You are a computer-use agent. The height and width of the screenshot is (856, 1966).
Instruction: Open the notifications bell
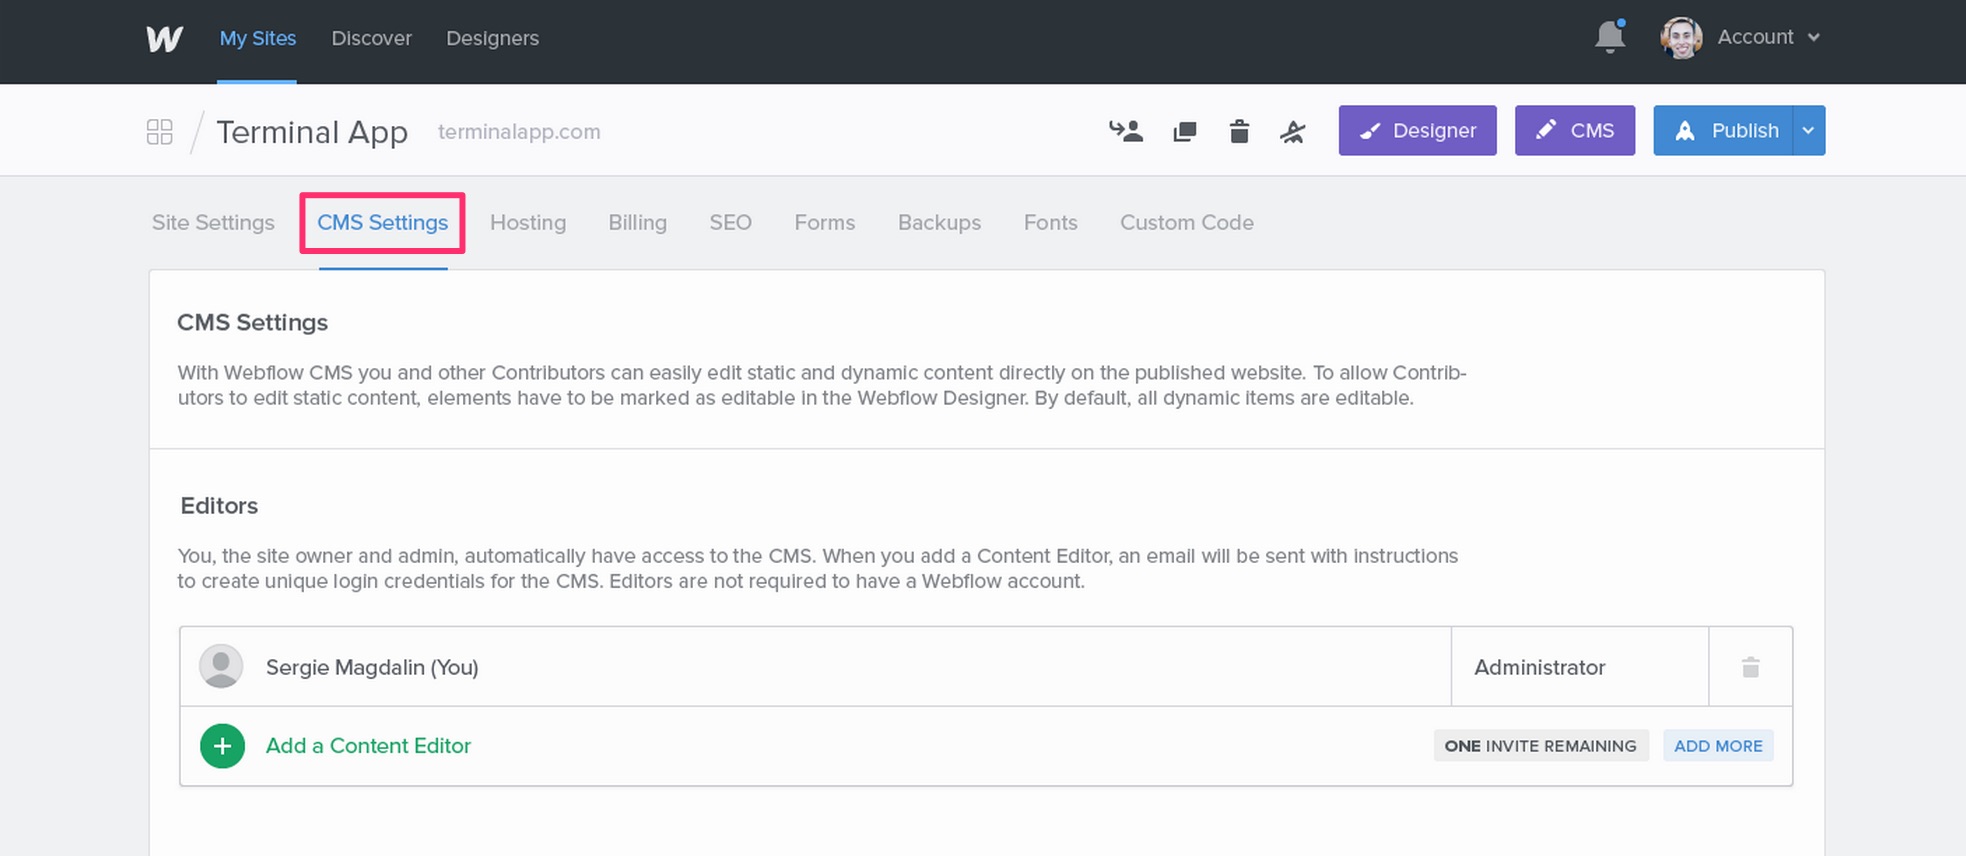(x=1609, y=37)
